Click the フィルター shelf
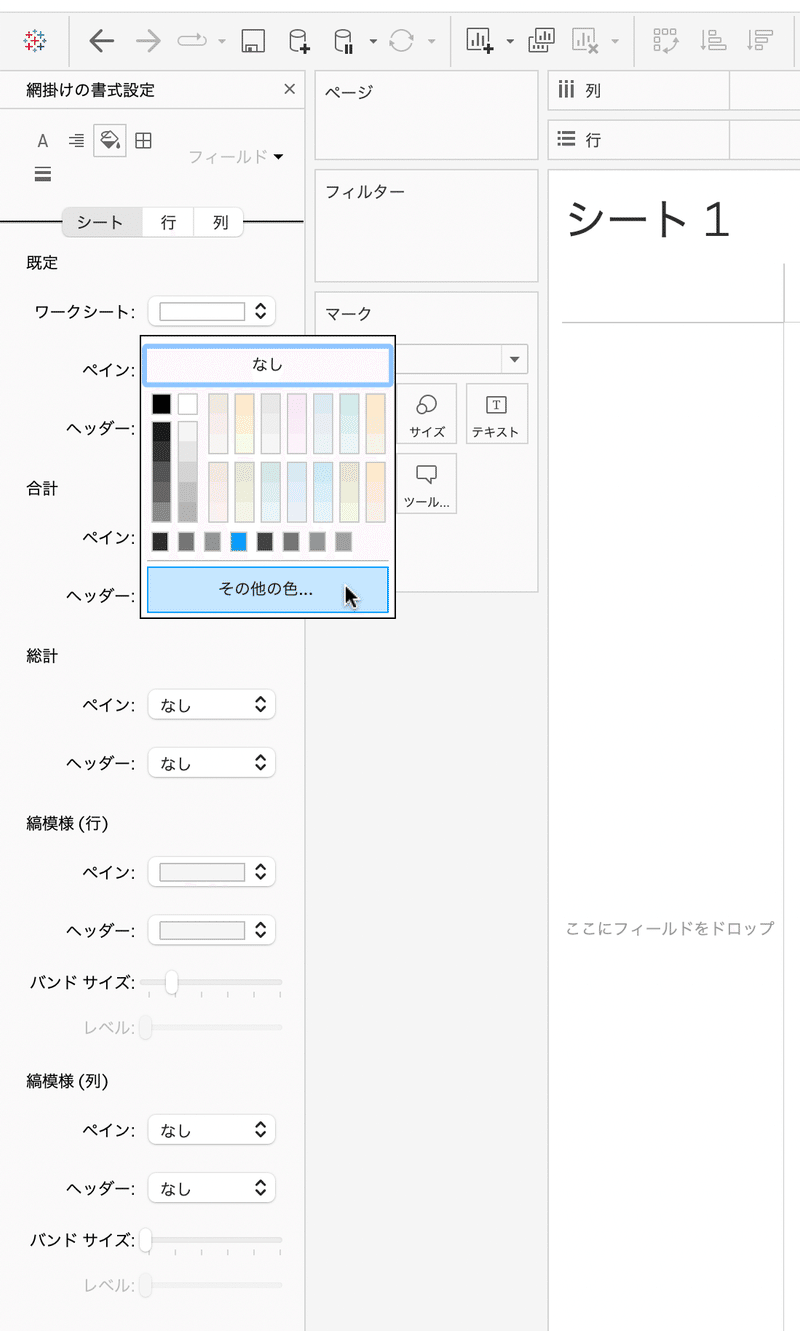 pyautogui.click(x=427, y=226)
